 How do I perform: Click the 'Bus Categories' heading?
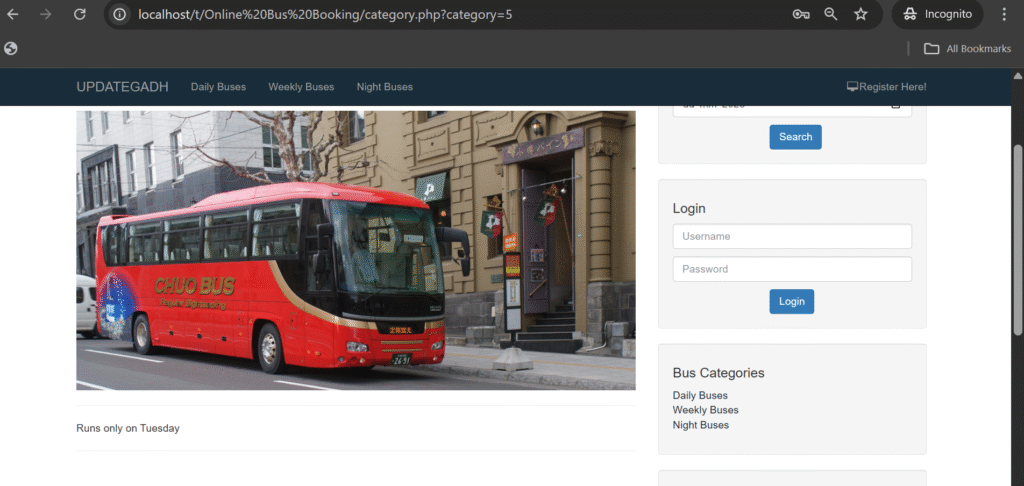[718, 373]
